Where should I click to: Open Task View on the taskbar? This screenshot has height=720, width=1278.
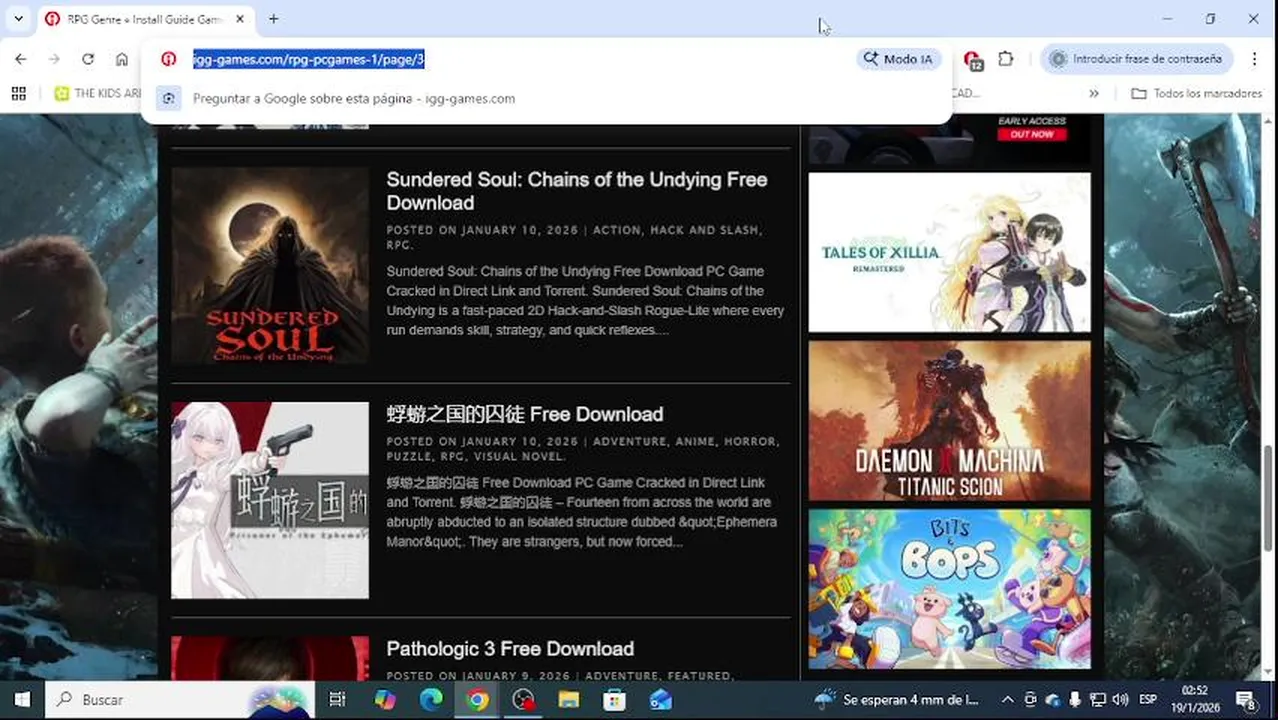coord(337,700)
